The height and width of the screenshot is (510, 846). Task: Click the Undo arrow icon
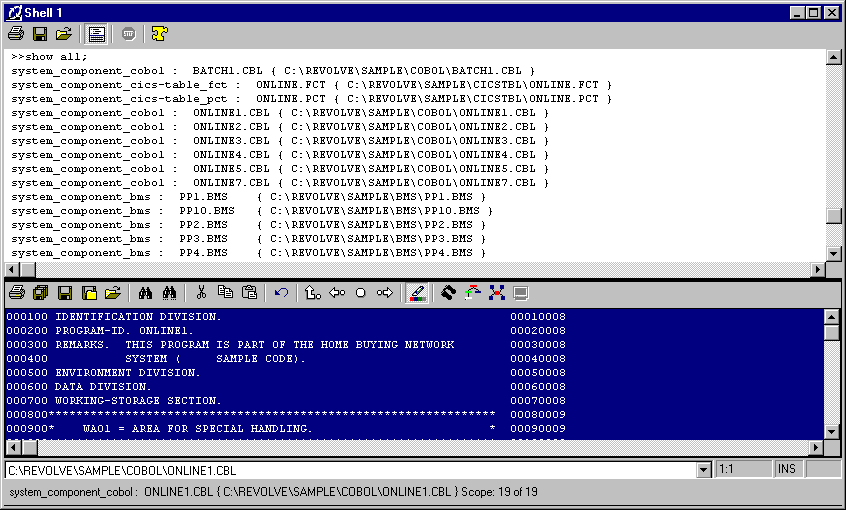(x=281, y=293)
